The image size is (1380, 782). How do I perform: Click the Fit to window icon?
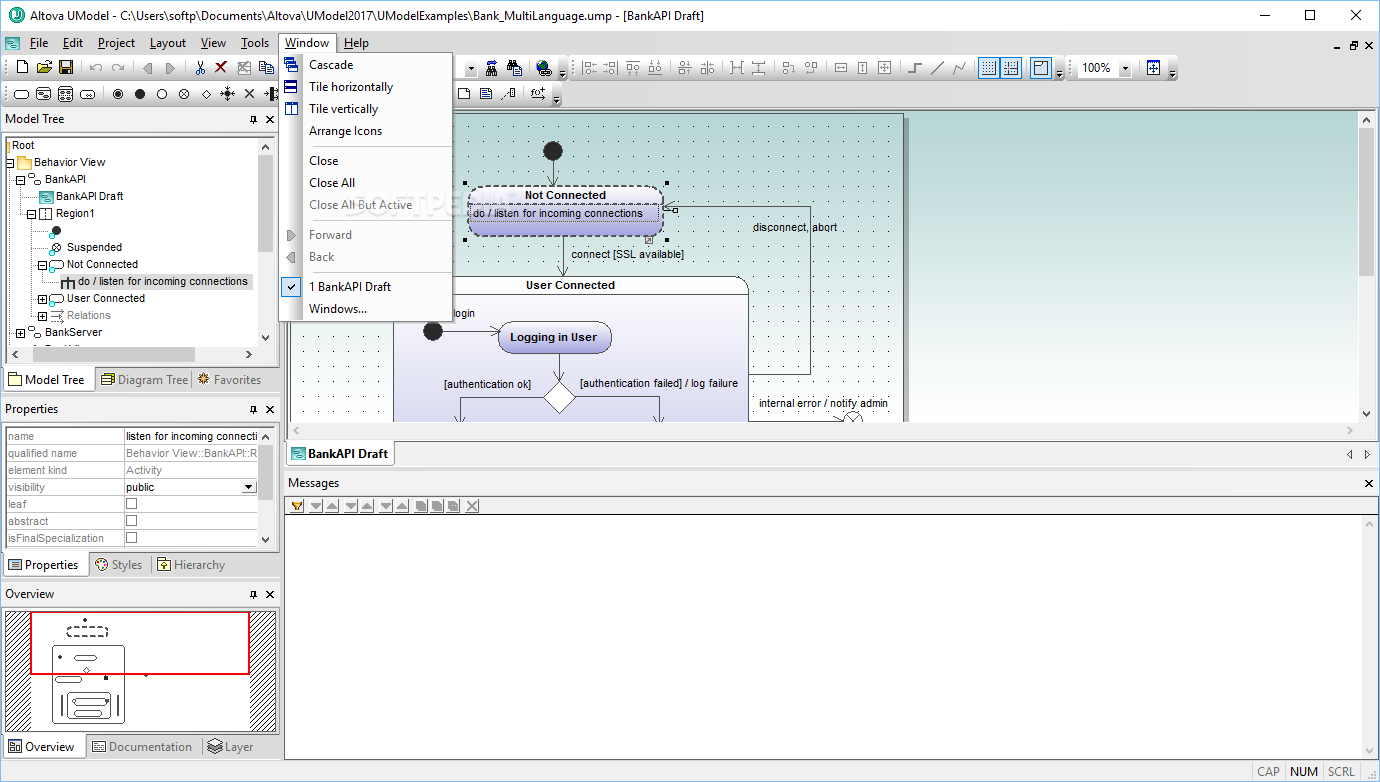point(1153,68)
